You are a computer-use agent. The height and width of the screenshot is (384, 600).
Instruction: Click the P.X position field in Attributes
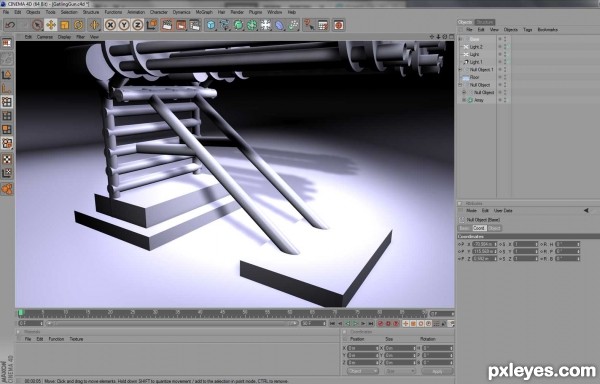pyautogui.click(x=484, y=244)
